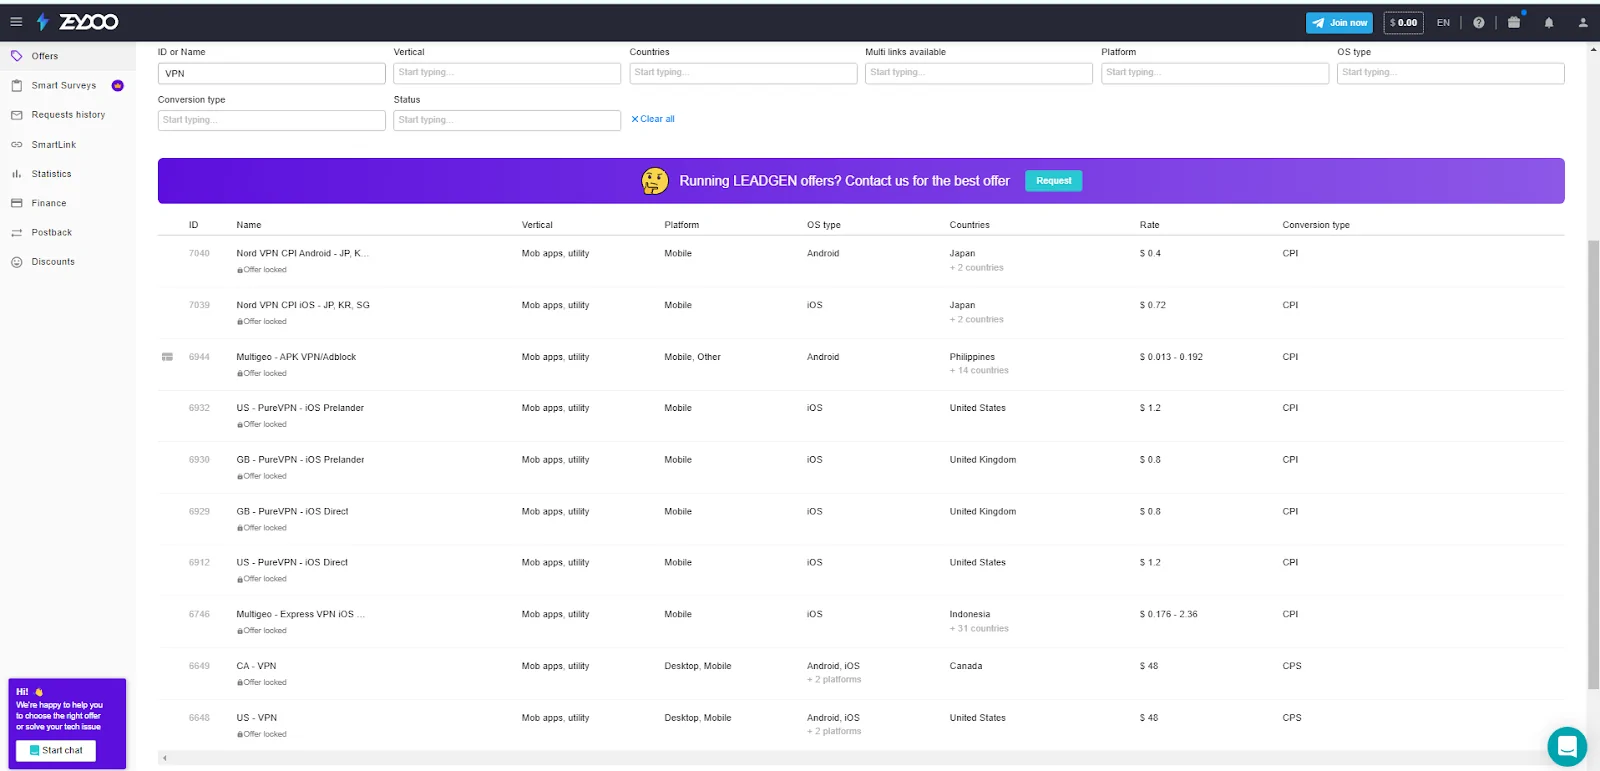The image size is (1600, 771).
Task: Open the Statistics sidebar menu item
Action: coord(51,174)
